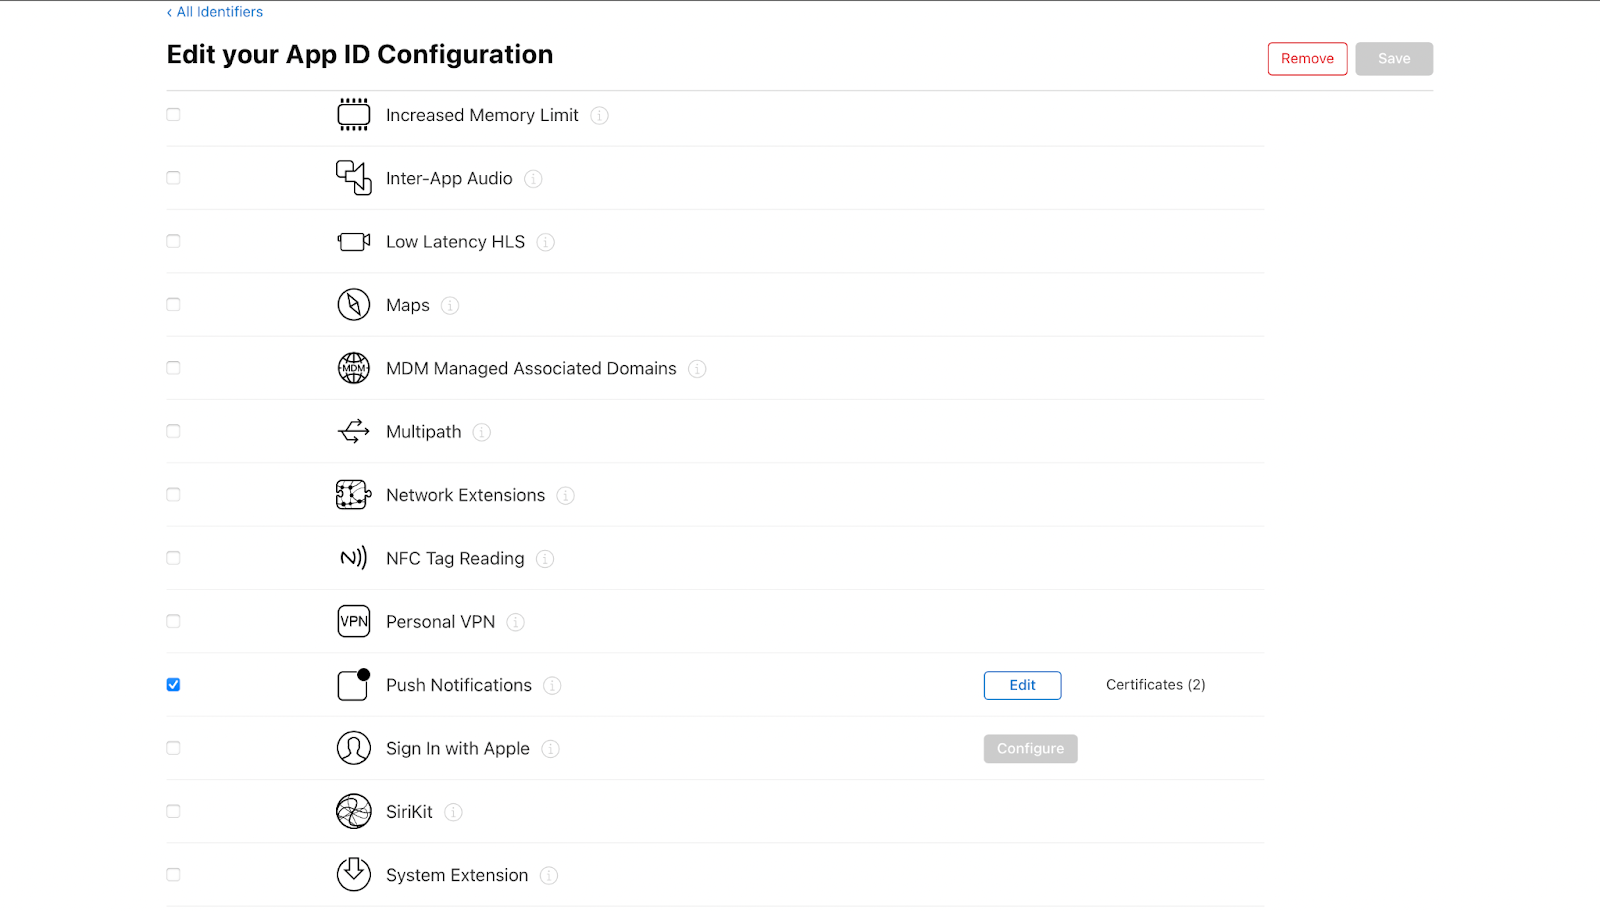1600x911 pixels.
Task: Click the SiriKit icon
Action: (x=353, y=811)
